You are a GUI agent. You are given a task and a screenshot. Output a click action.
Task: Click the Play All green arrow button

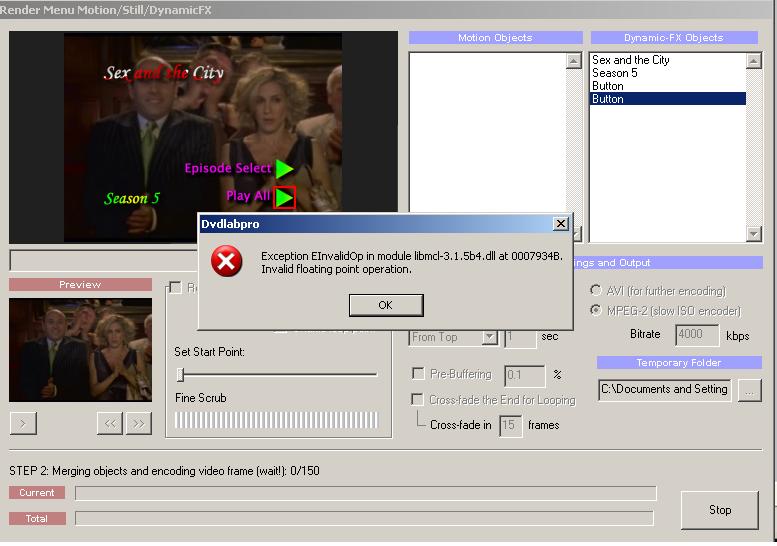pos(284,197)
